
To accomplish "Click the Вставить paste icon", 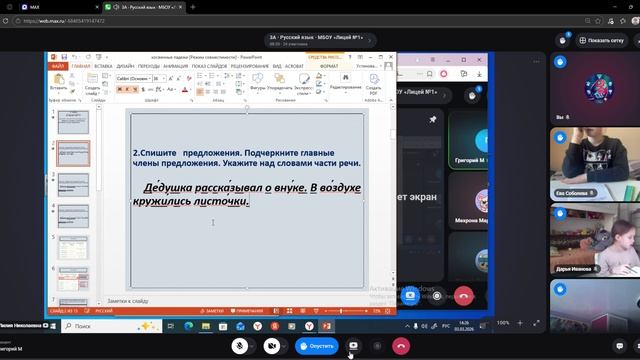I will pos(59,80).
